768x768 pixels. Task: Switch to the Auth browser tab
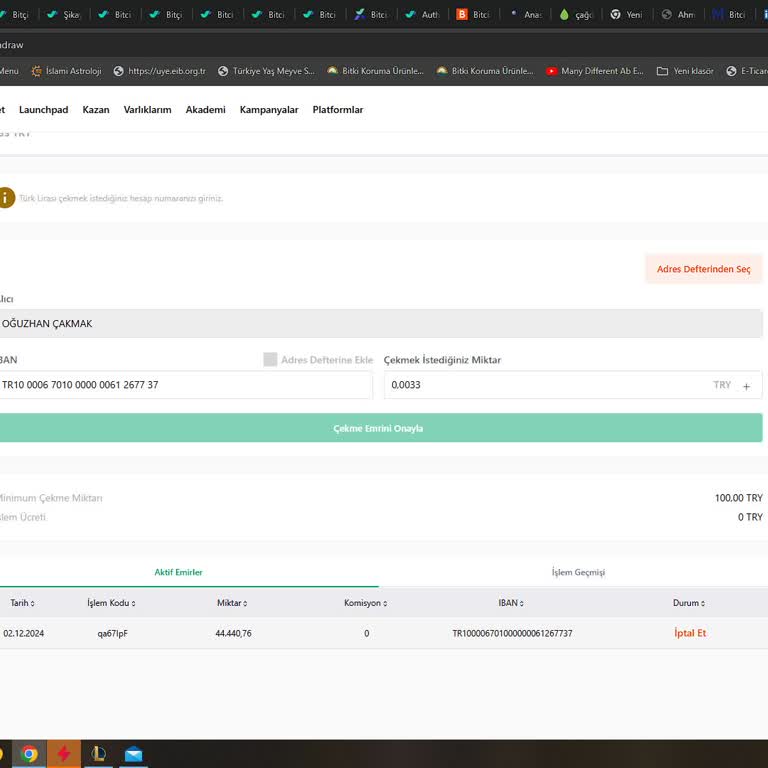pos(423,15)
